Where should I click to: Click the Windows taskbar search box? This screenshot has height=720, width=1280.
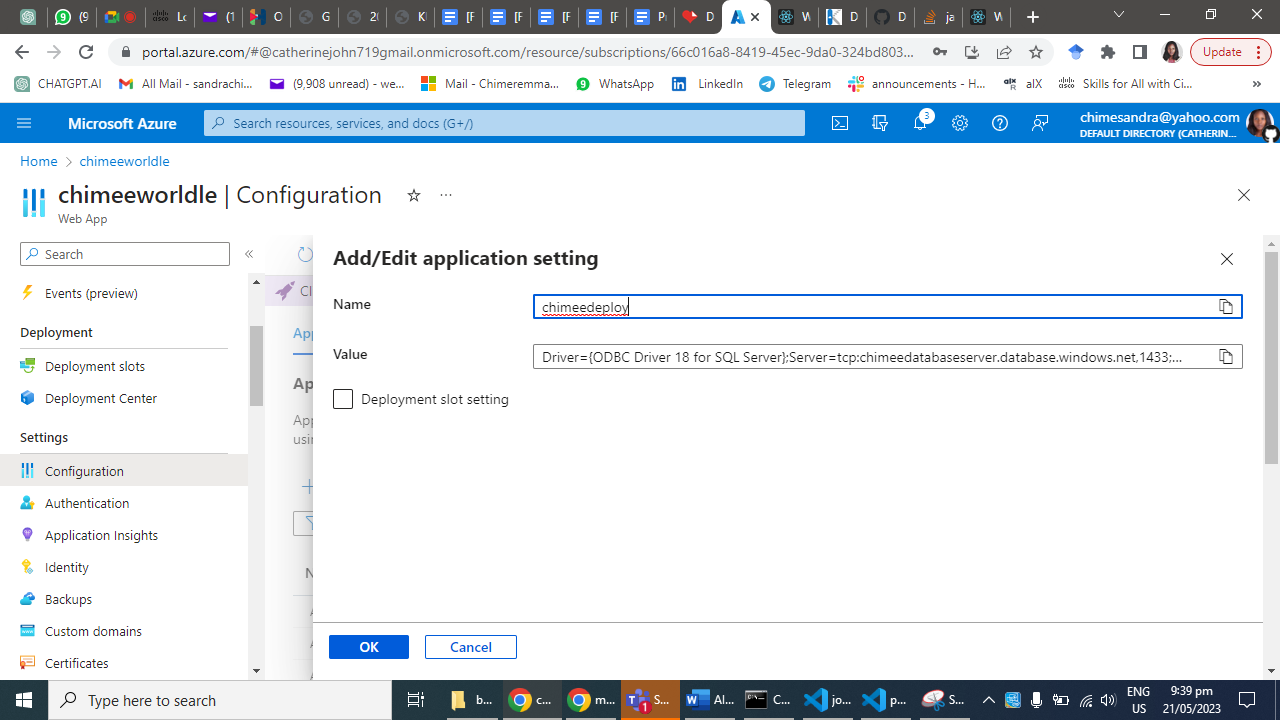[x=220, y=700]
